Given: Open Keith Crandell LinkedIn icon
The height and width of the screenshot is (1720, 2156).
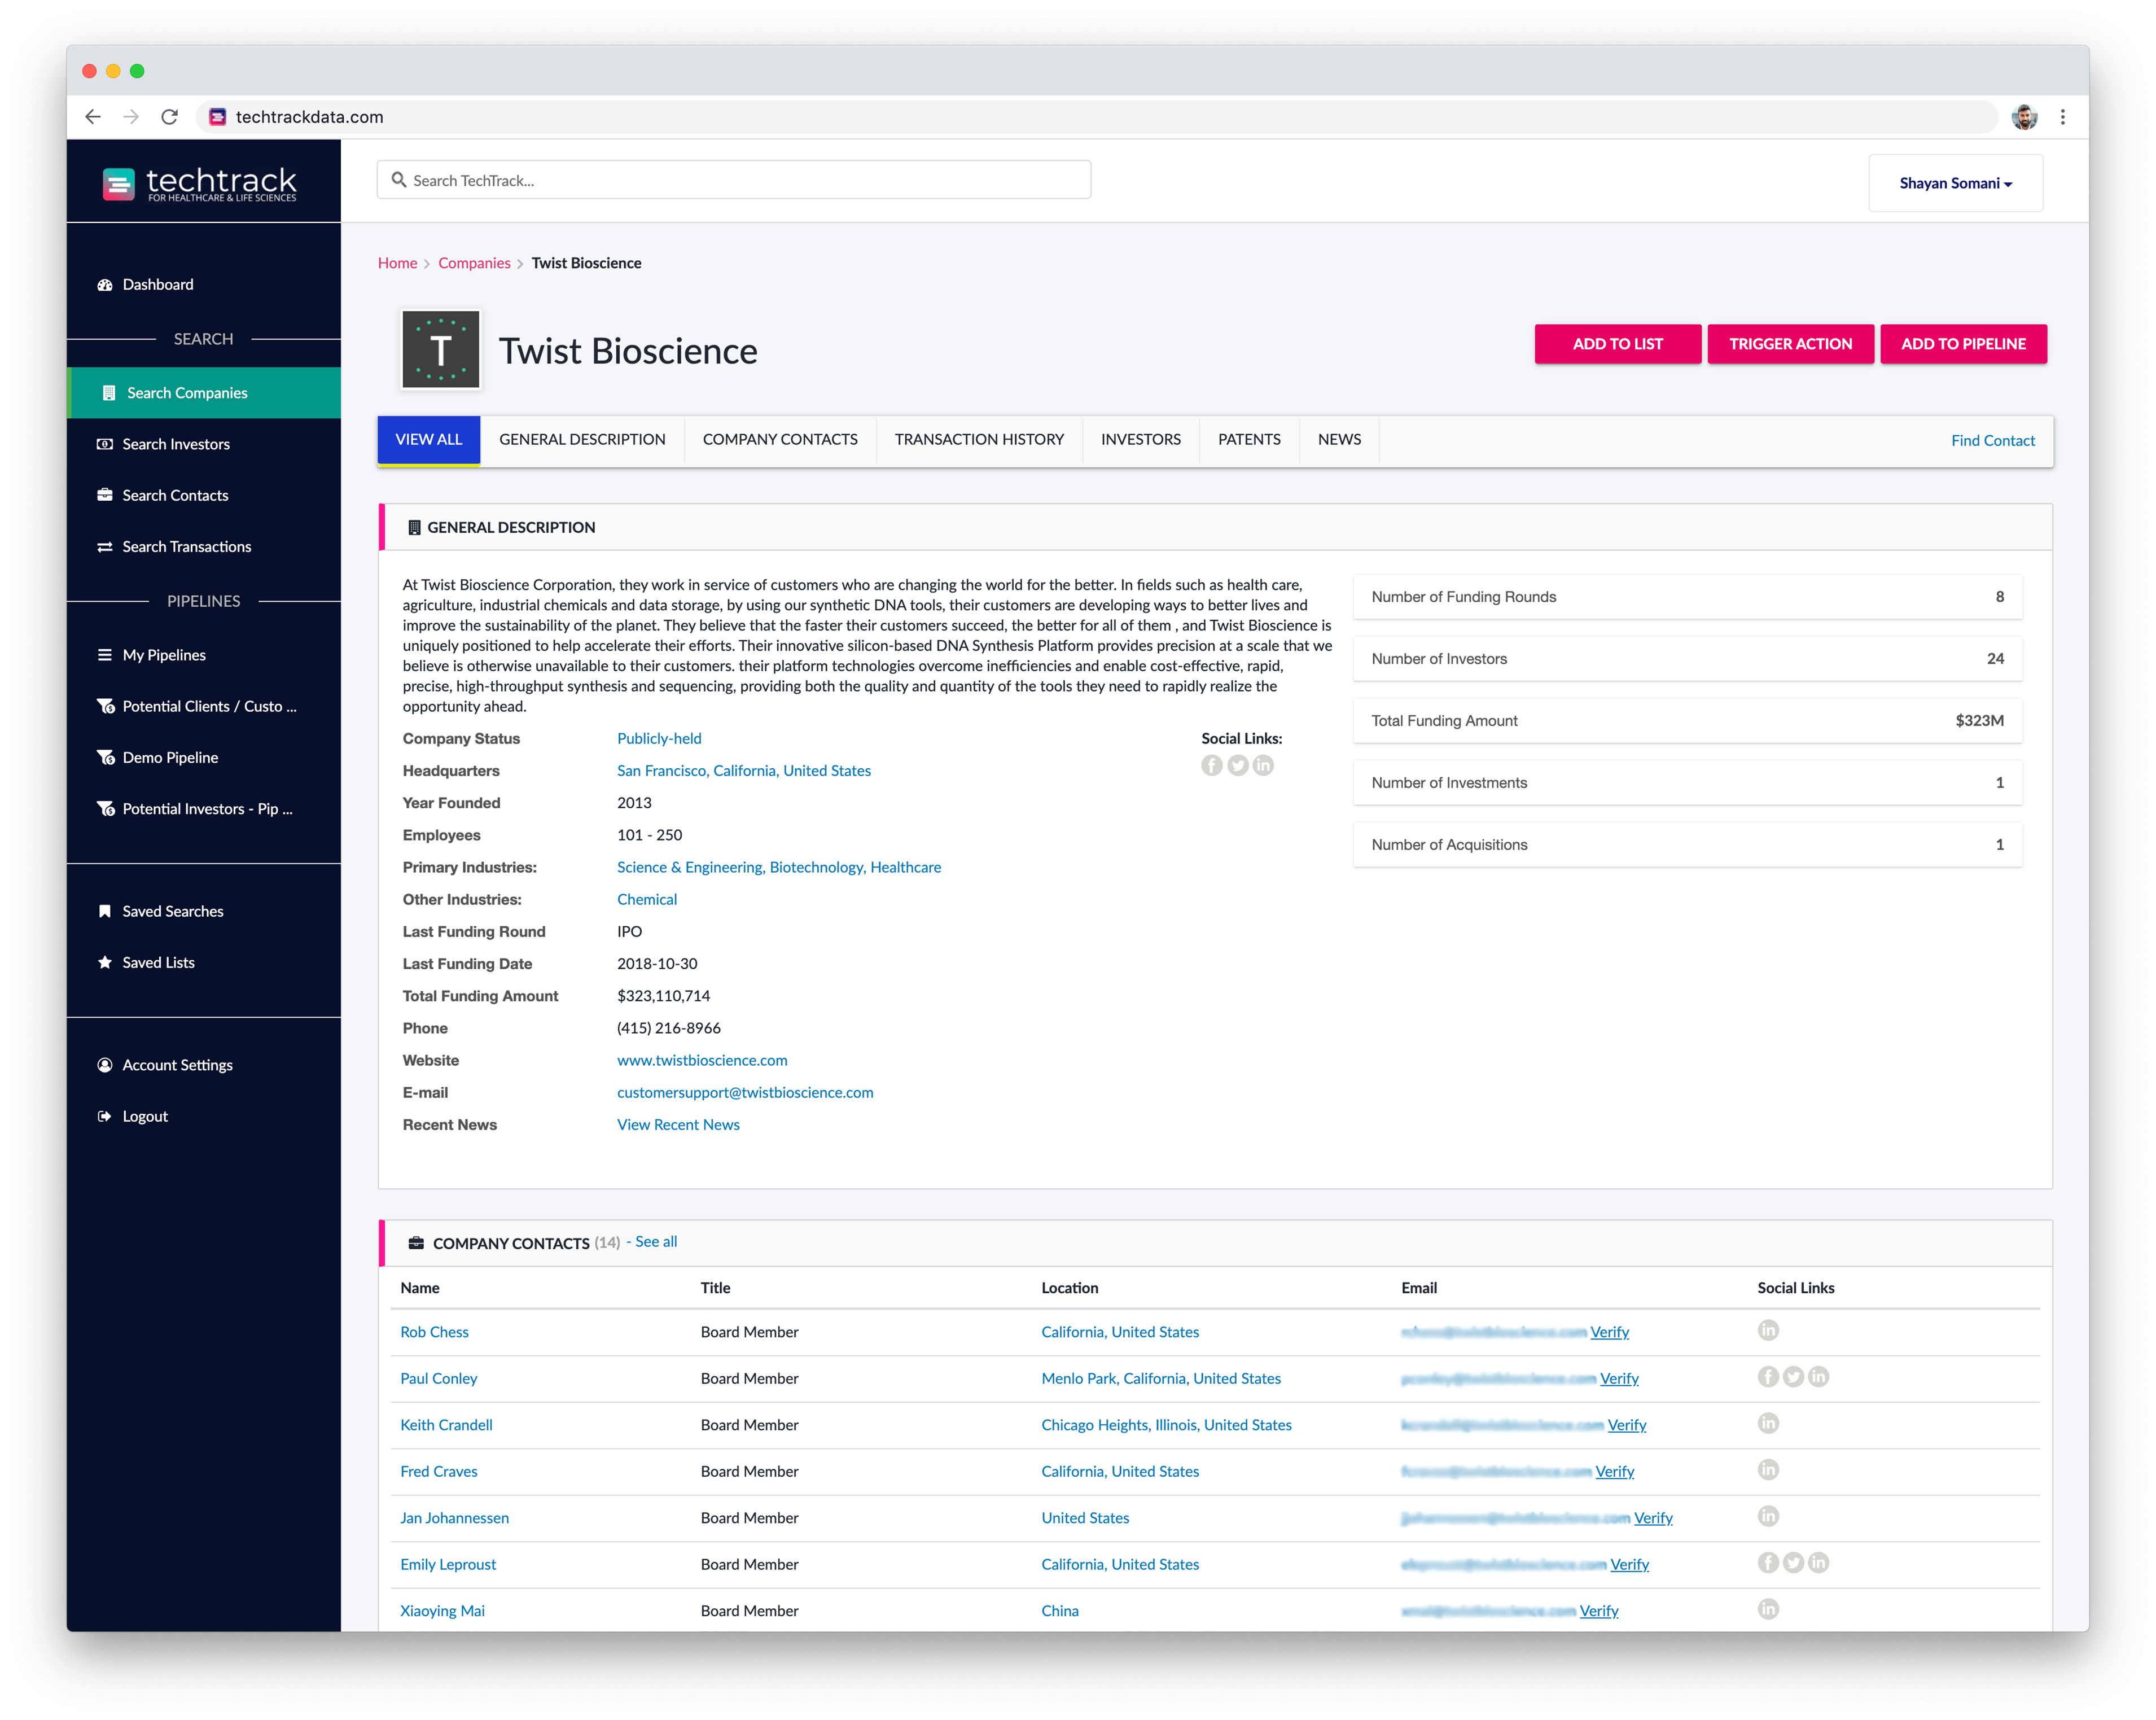Looking at the screenshot, I should 1768,1424.
